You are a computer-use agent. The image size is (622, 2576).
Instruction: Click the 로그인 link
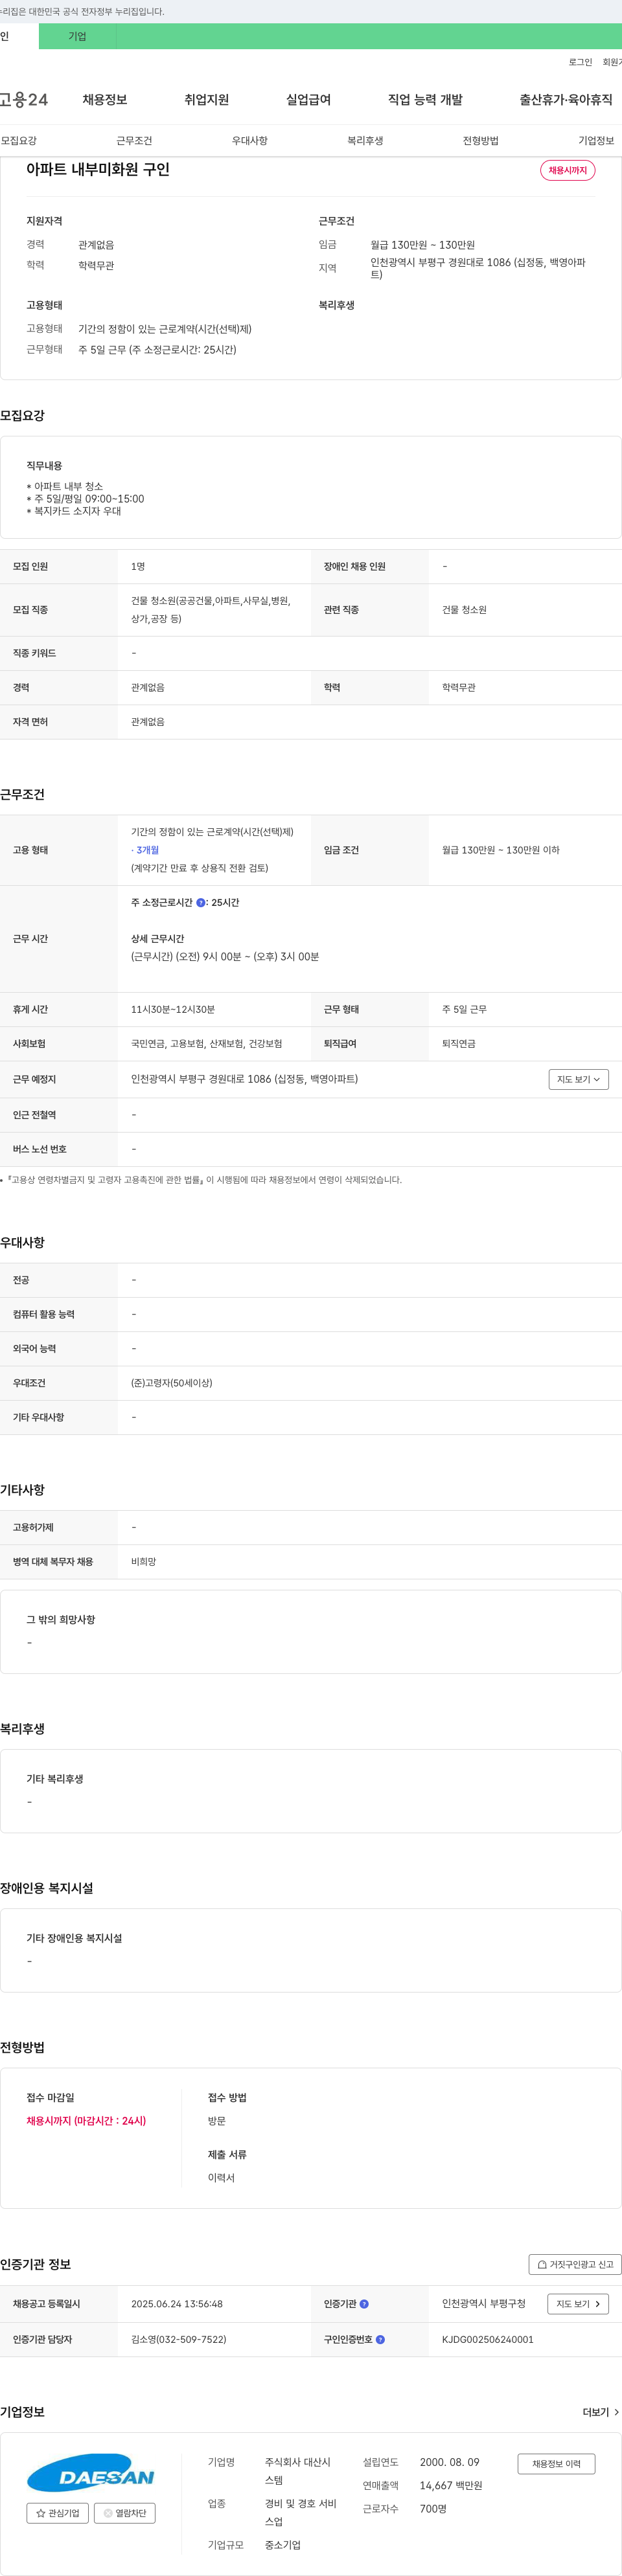(580, 62)
